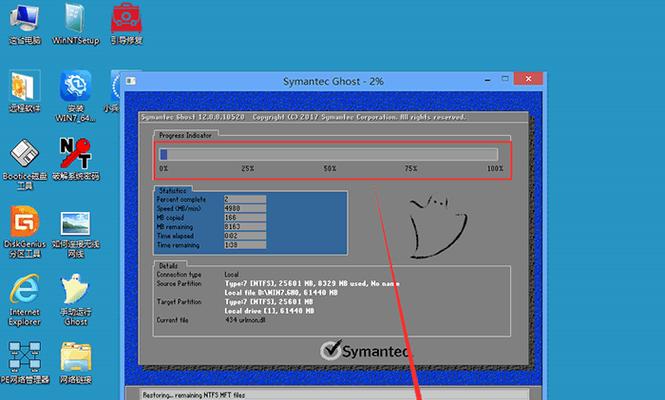Click the 'Local drive [1], 61440 MB' line
This screenshot has width=665, height=400.
(270, 311)
